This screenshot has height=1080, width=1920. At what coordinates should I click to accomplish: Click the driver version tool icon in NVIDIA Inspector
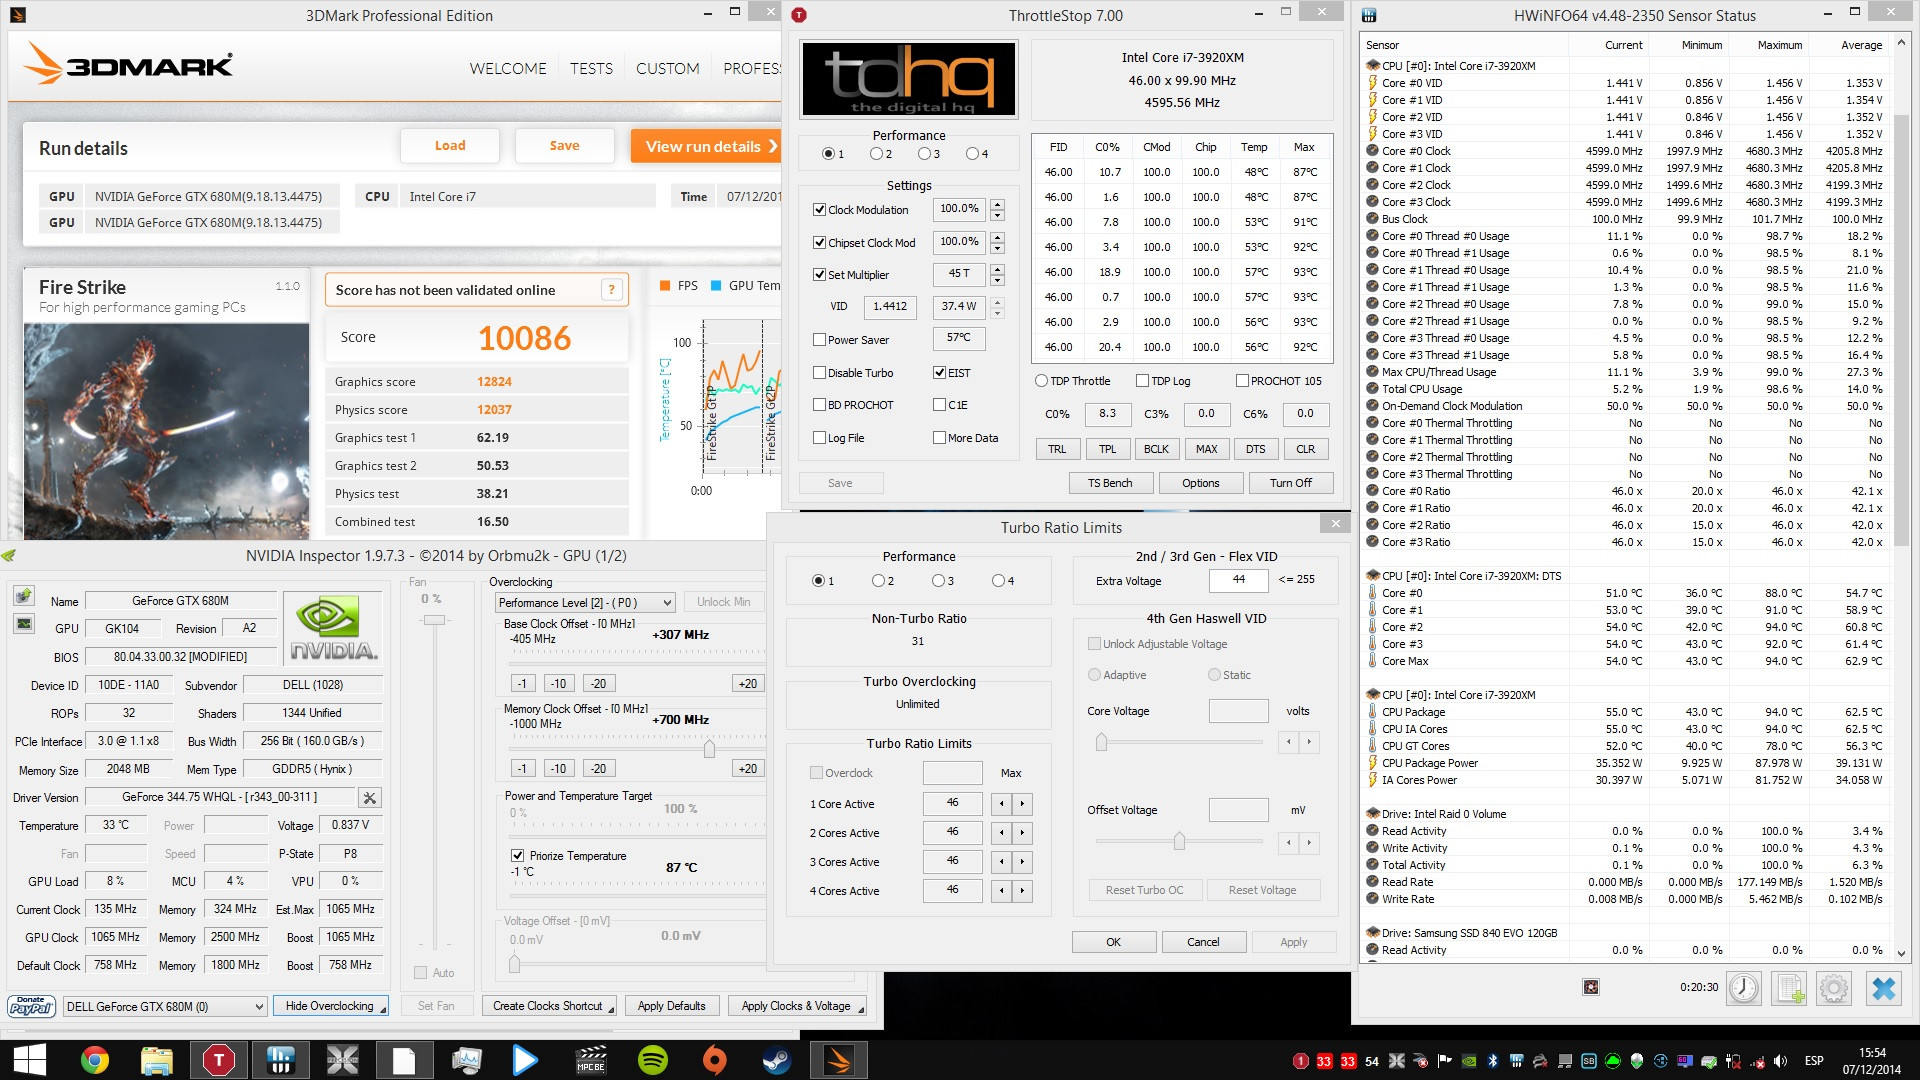tap(370, 797)
